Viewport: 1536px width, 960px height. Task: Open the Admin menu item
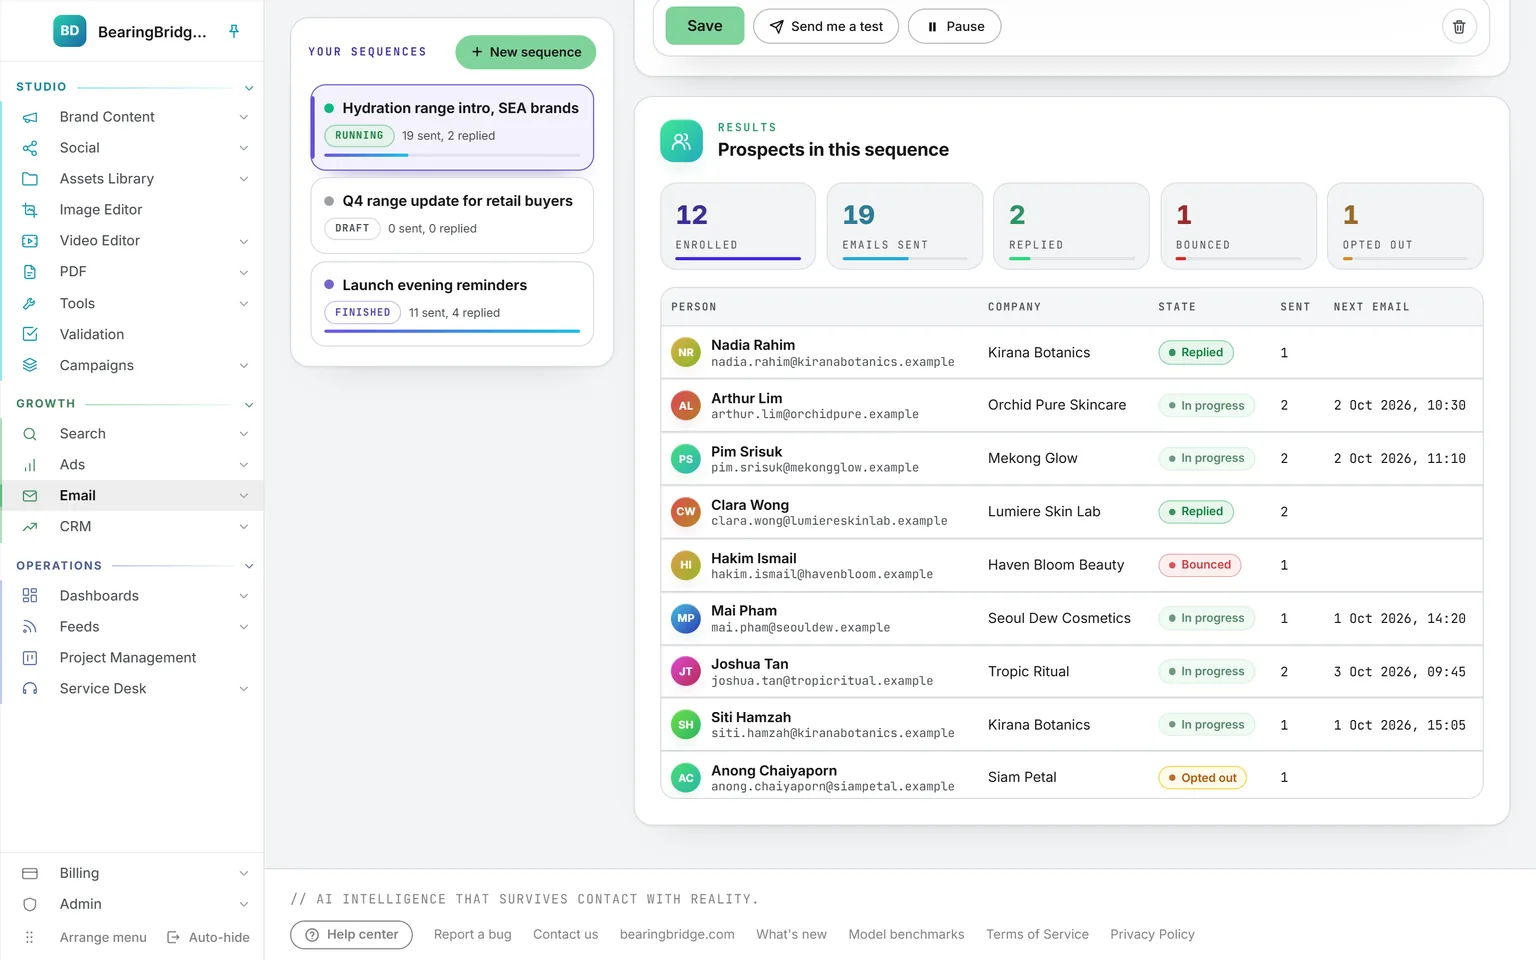[133, 904]
